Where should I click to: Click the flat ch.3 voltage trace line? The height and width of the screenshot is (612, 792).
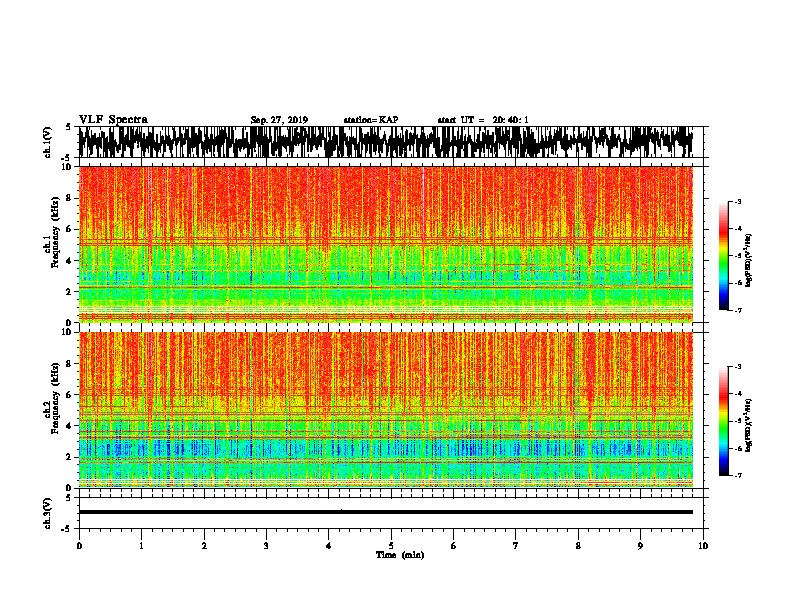point(386,512)
